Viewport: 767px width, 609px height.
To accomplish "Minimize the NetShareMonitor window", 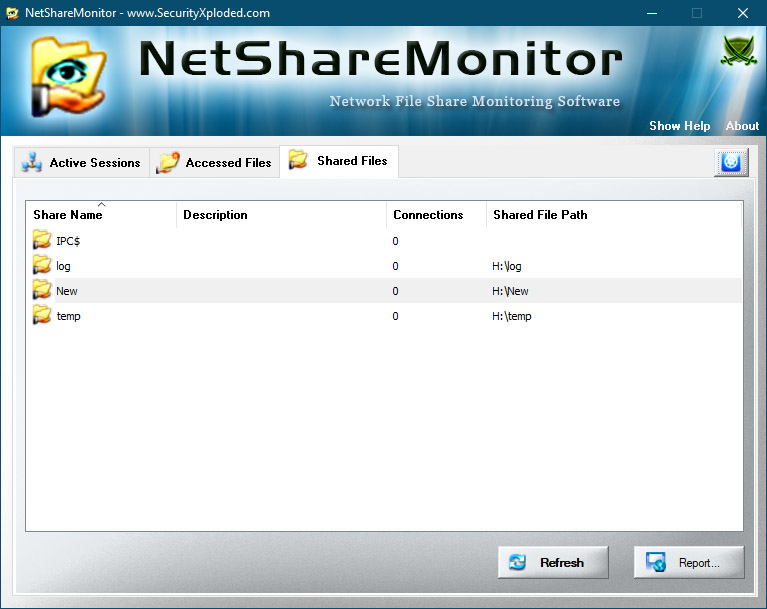I will click(x=652, y=13).
